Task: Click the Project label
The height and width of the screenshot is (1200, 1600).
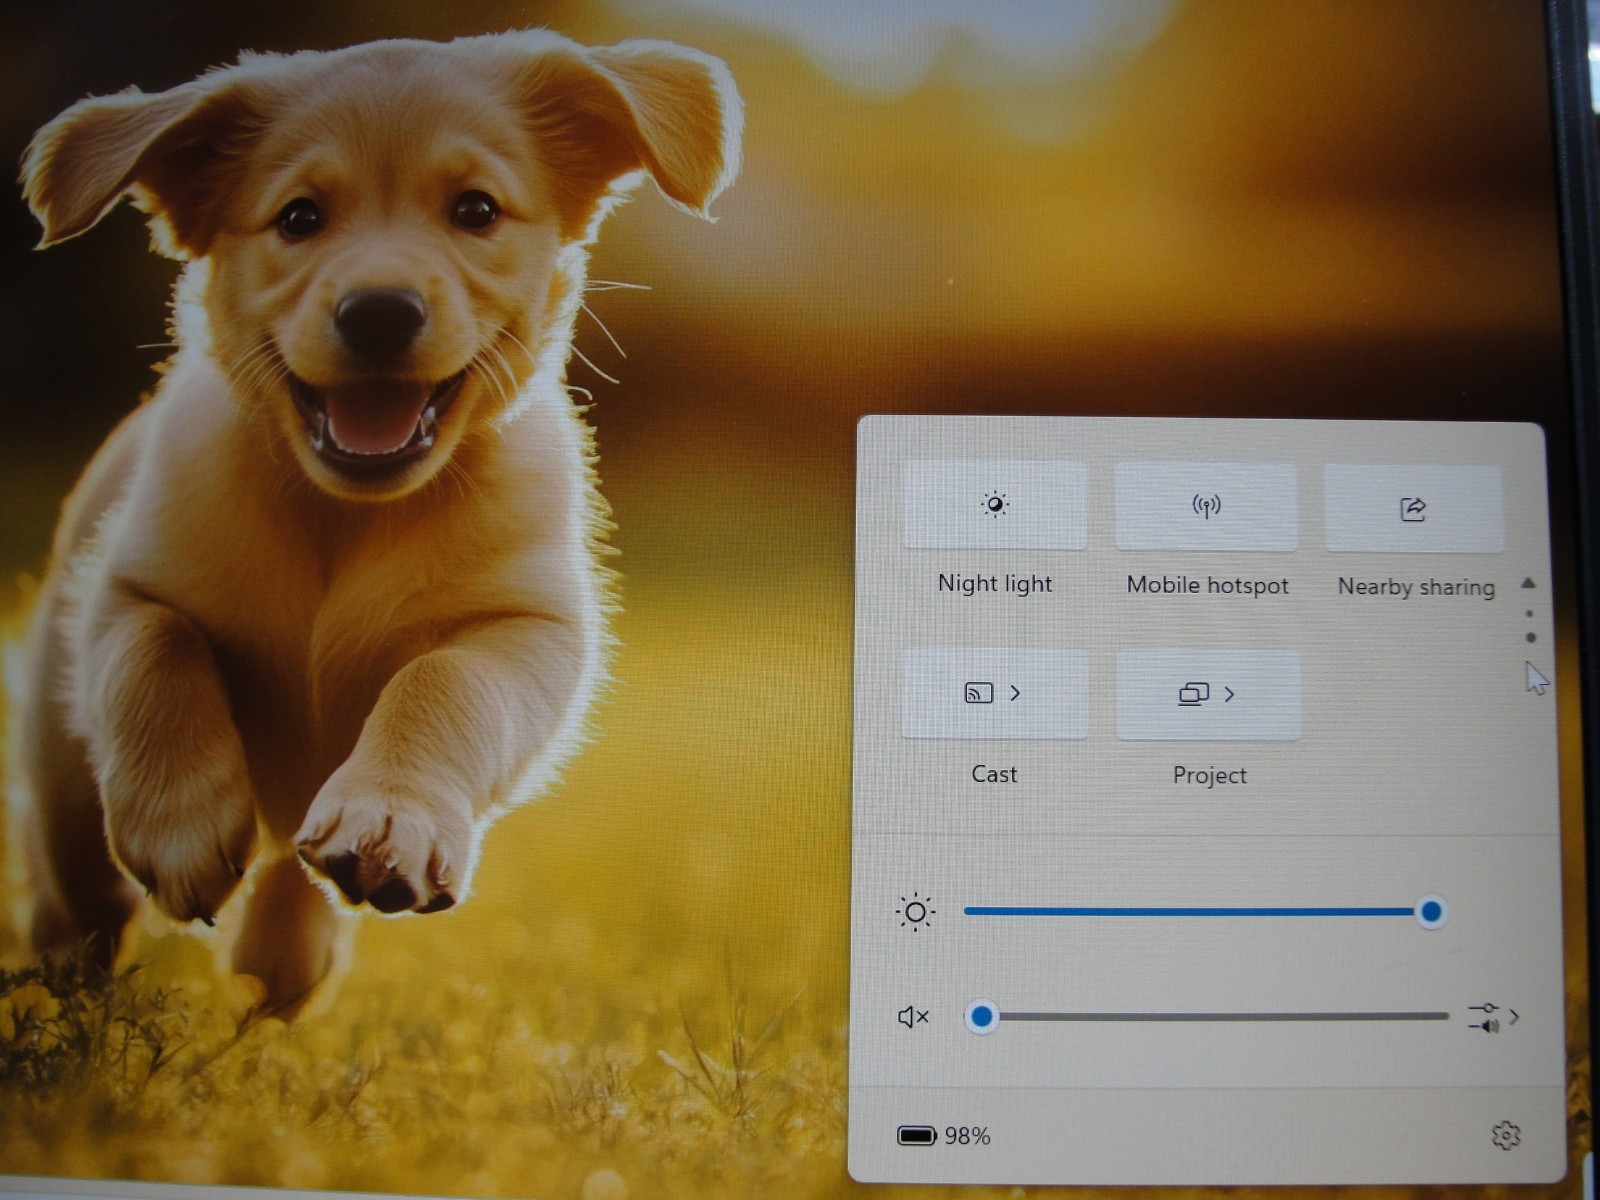Action: [x=1209, y=776]
